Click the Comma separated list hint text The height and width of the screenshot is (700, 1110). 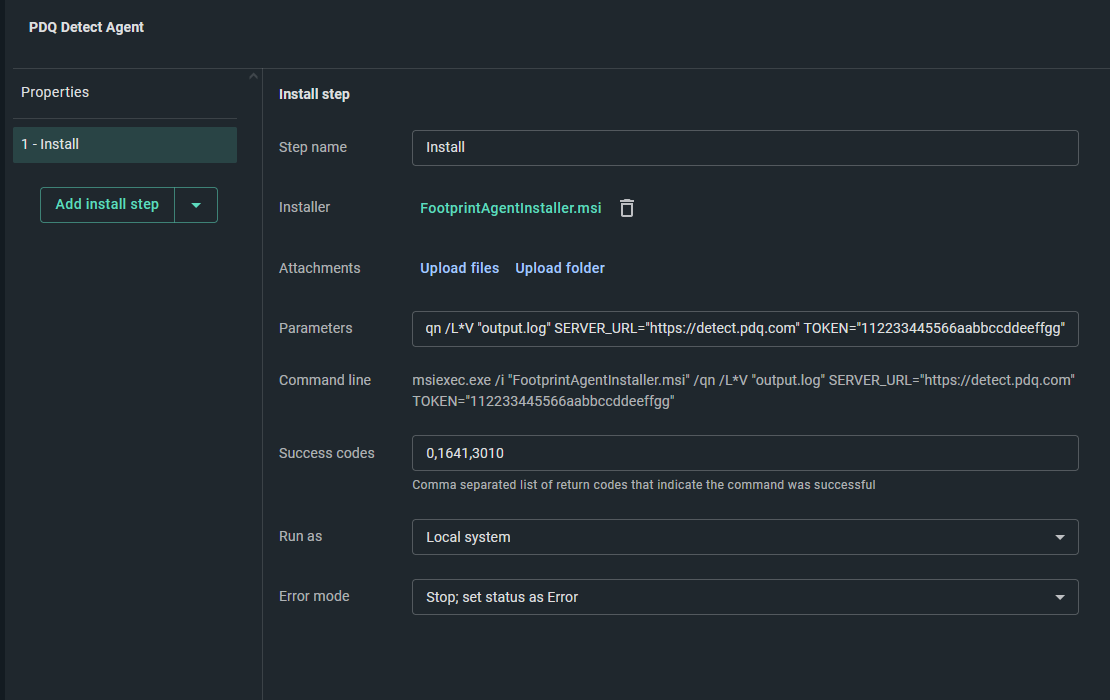click(643, 485)
